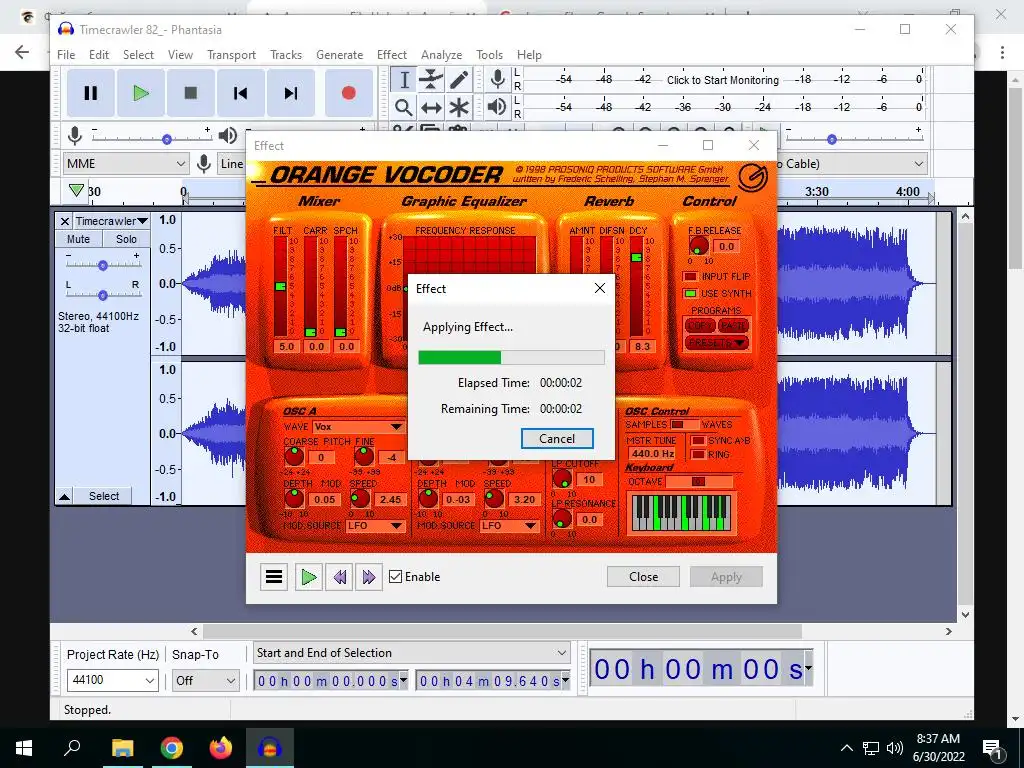Skip forward in effect preview
Viewport: 1024px width, 768px height.
click(368, 577)
